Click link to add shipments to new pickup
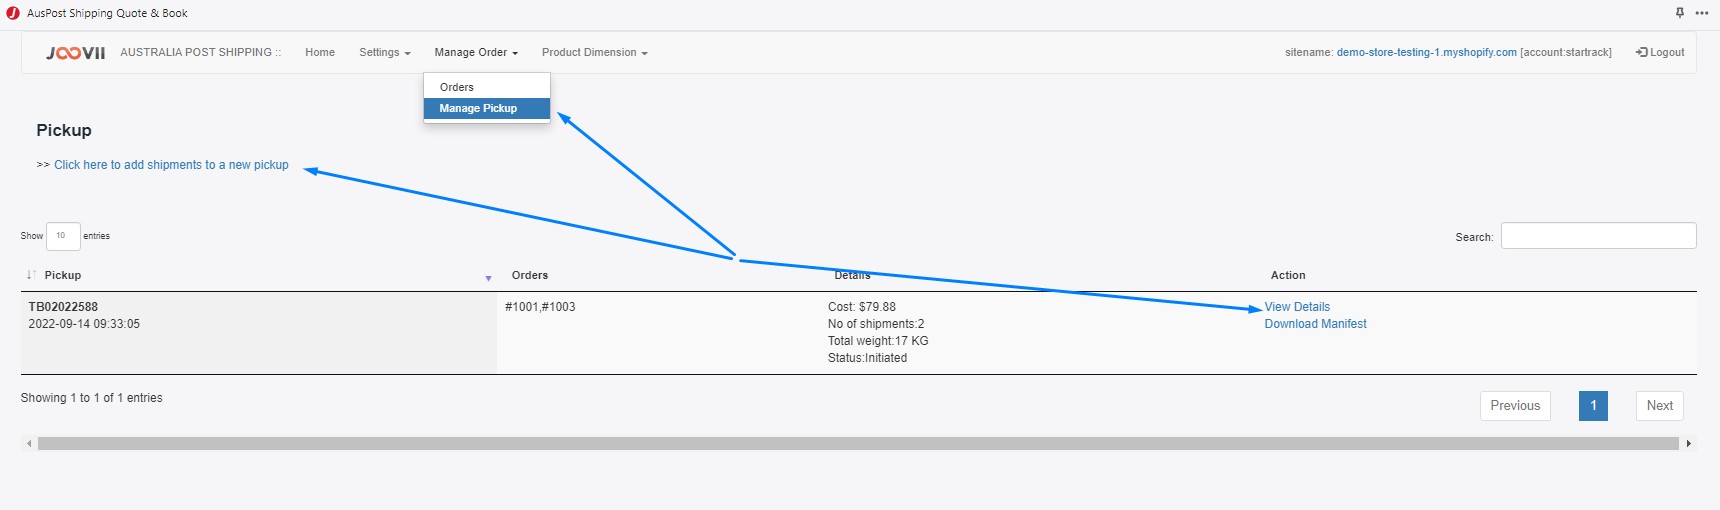Viewport: 1720px width, 510px height. point(171,165)
